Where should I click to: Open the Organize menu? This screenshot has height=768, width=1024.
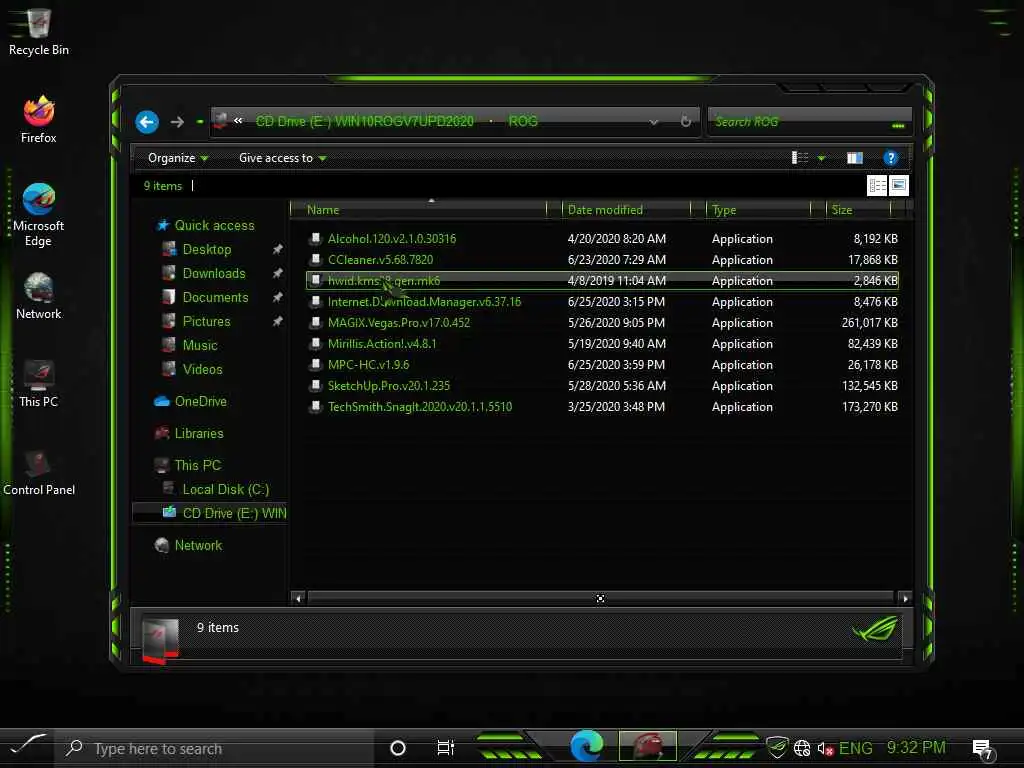pyautogui.click(x=178, y=158)
